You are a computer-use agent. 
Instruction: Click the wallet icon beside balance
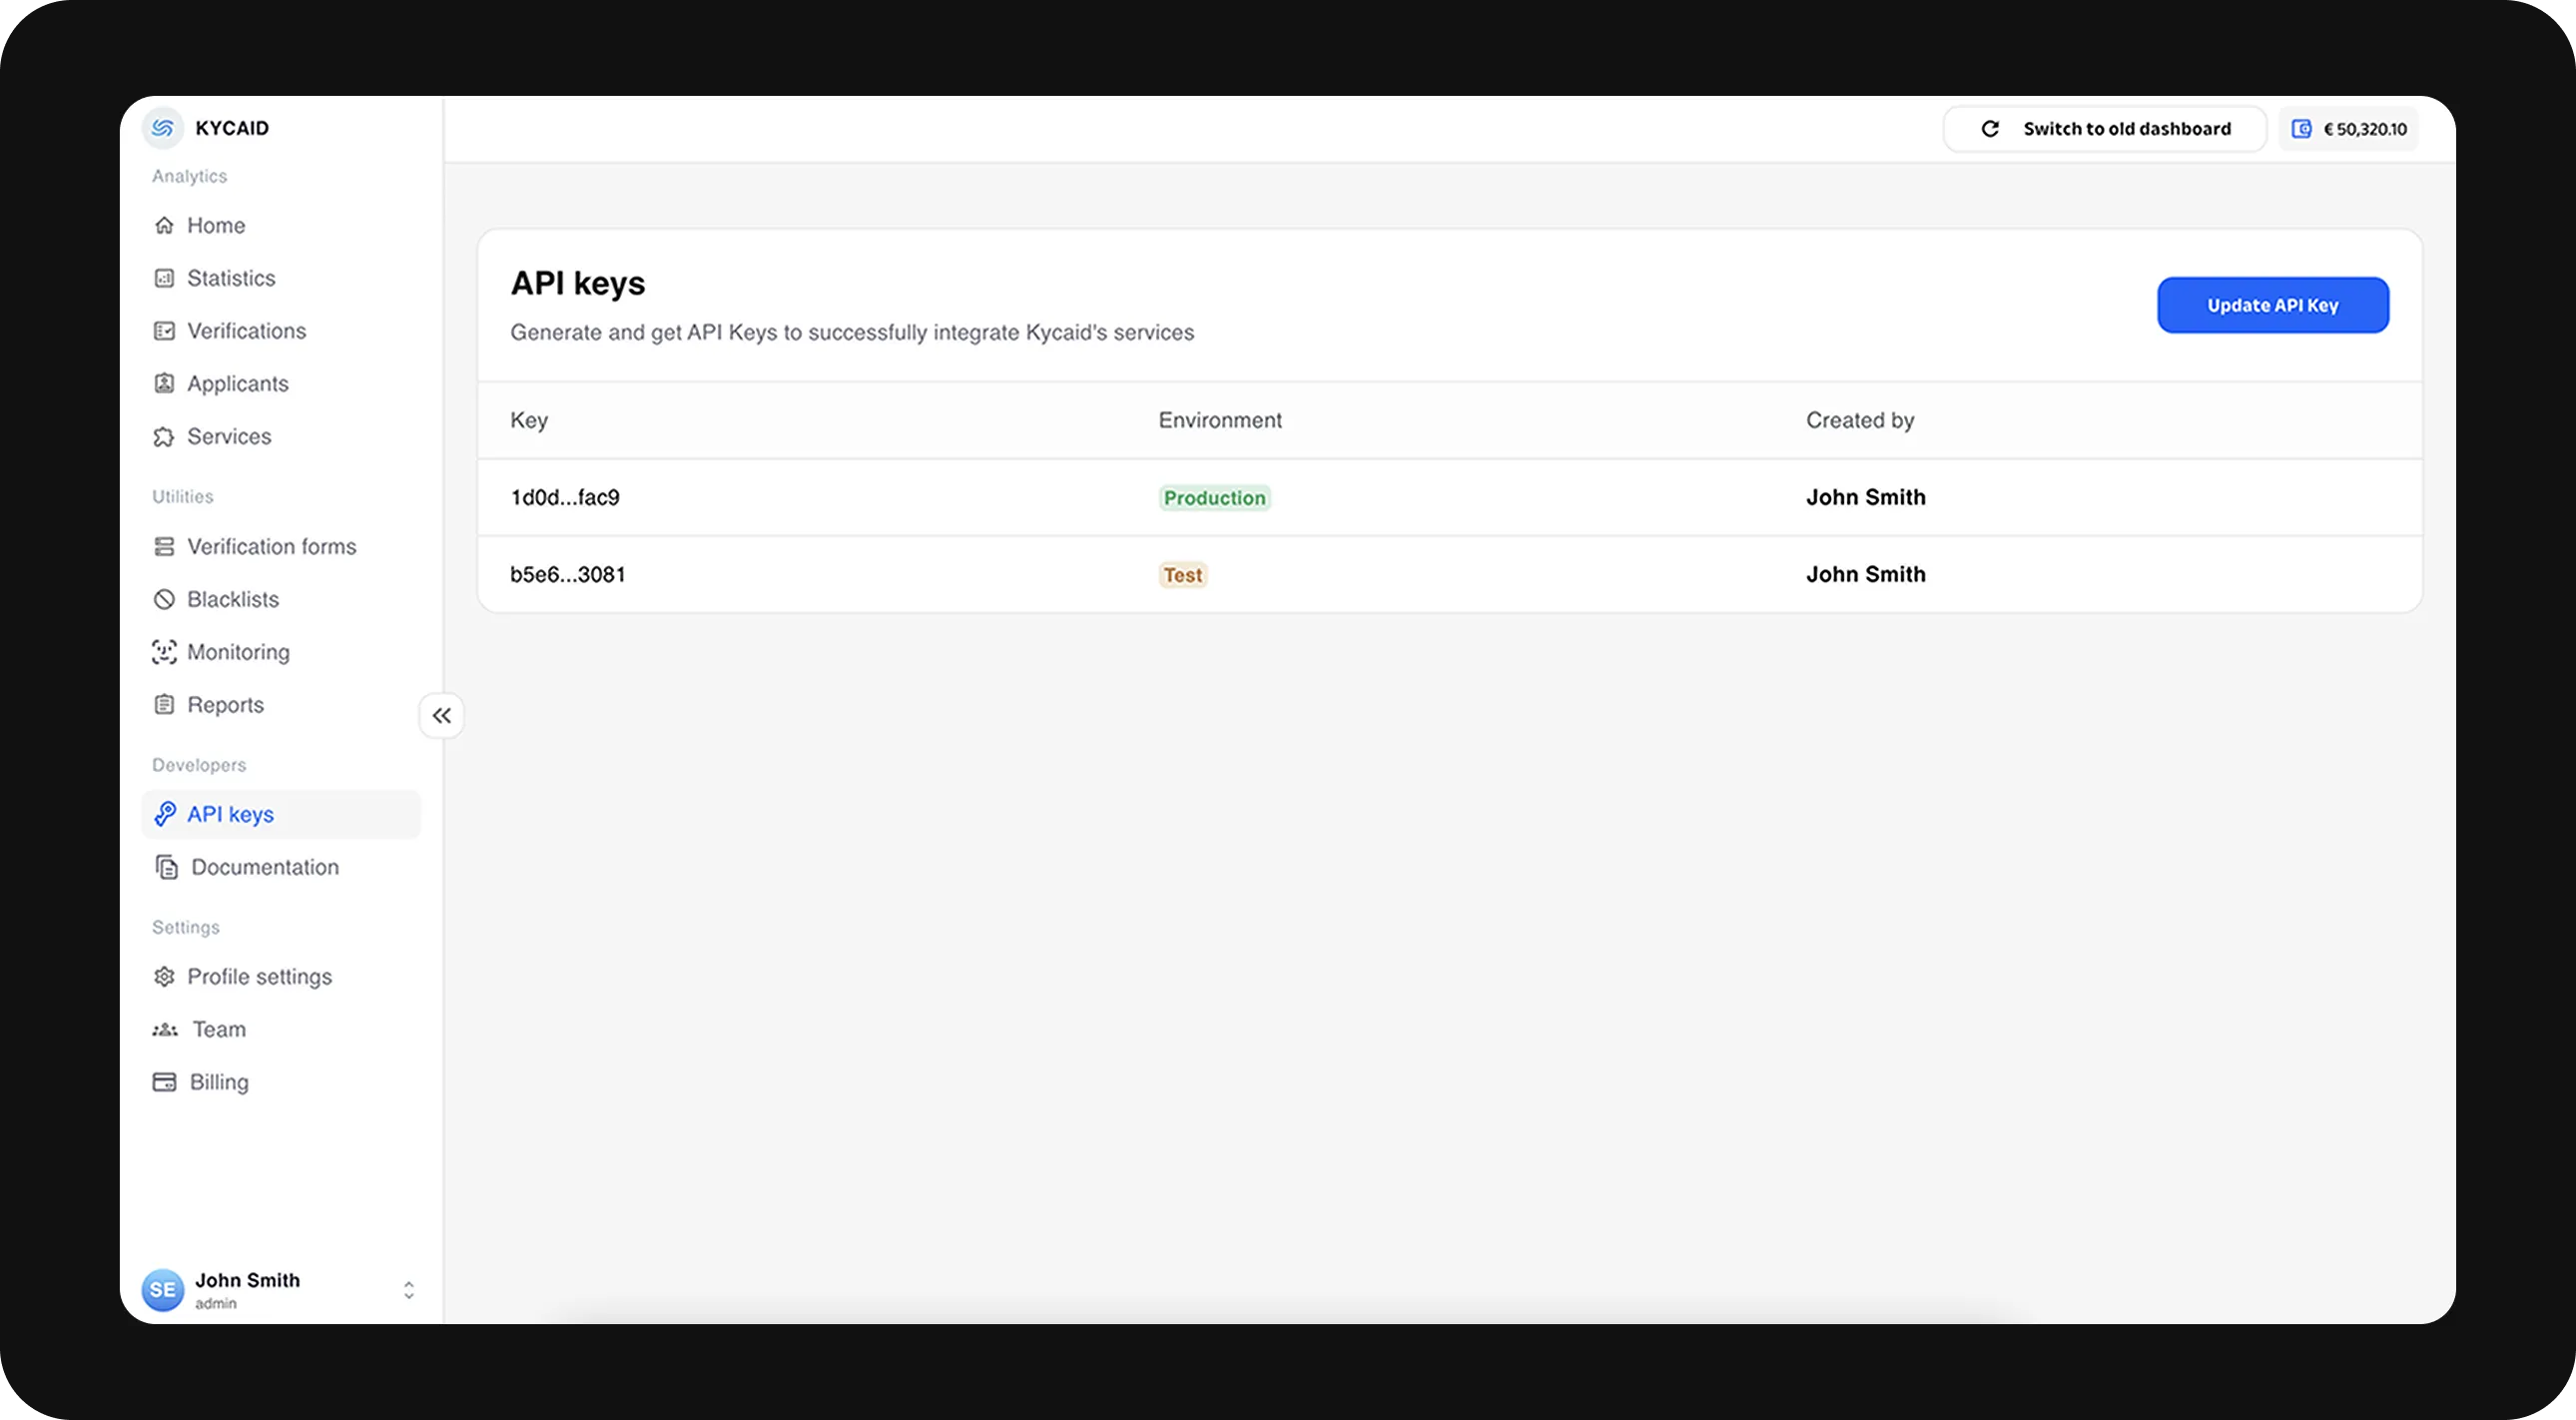click(2301, 129)
